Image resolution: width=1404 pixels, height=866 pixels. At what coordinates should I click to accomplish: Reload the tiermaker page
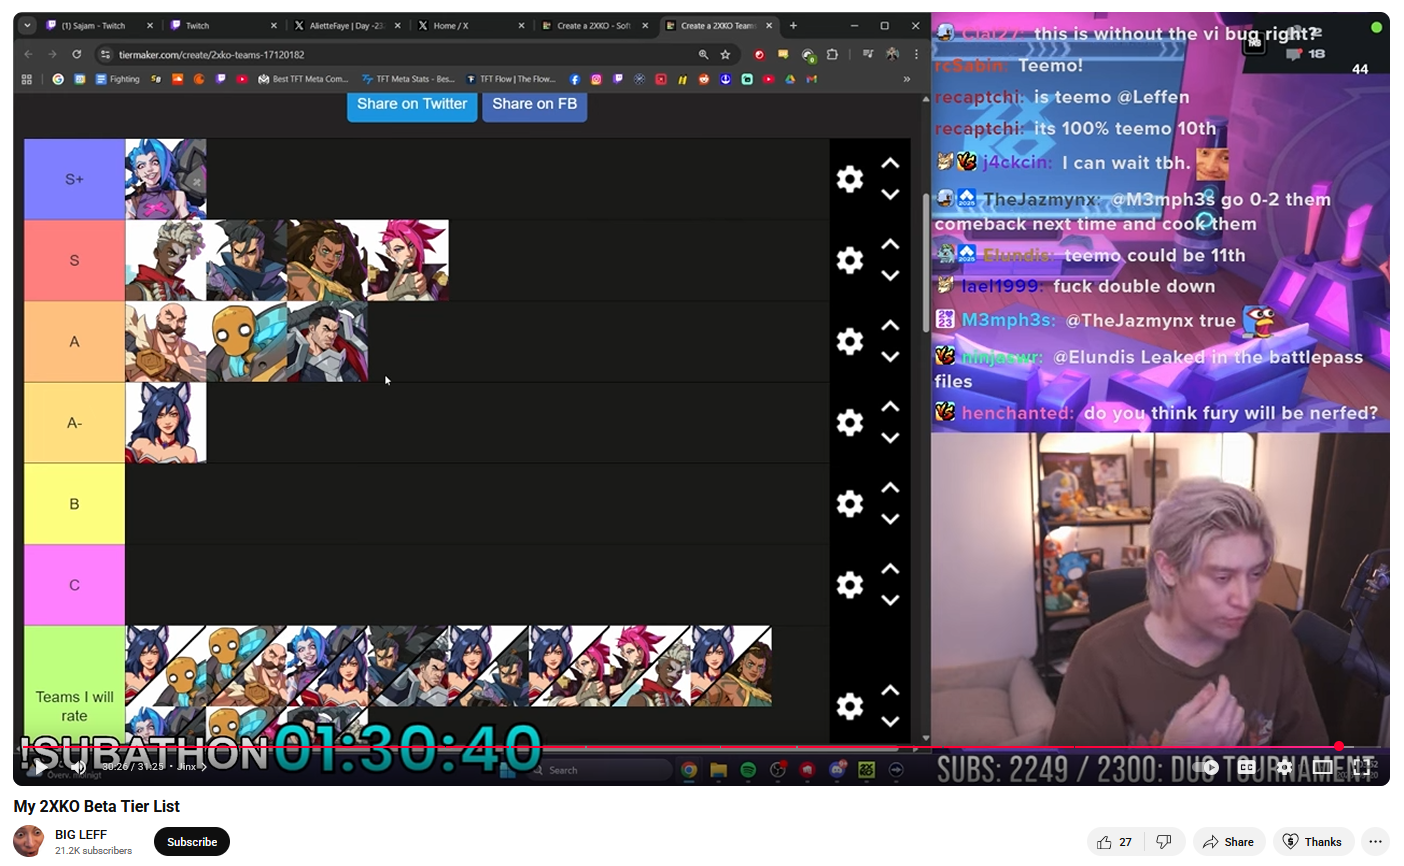(76, 54)
